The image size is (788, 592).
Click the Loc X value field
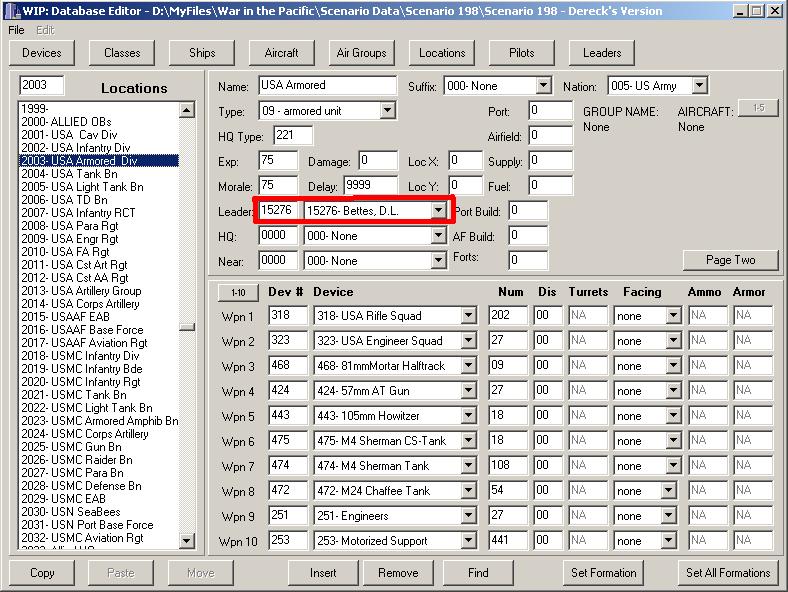465,161
